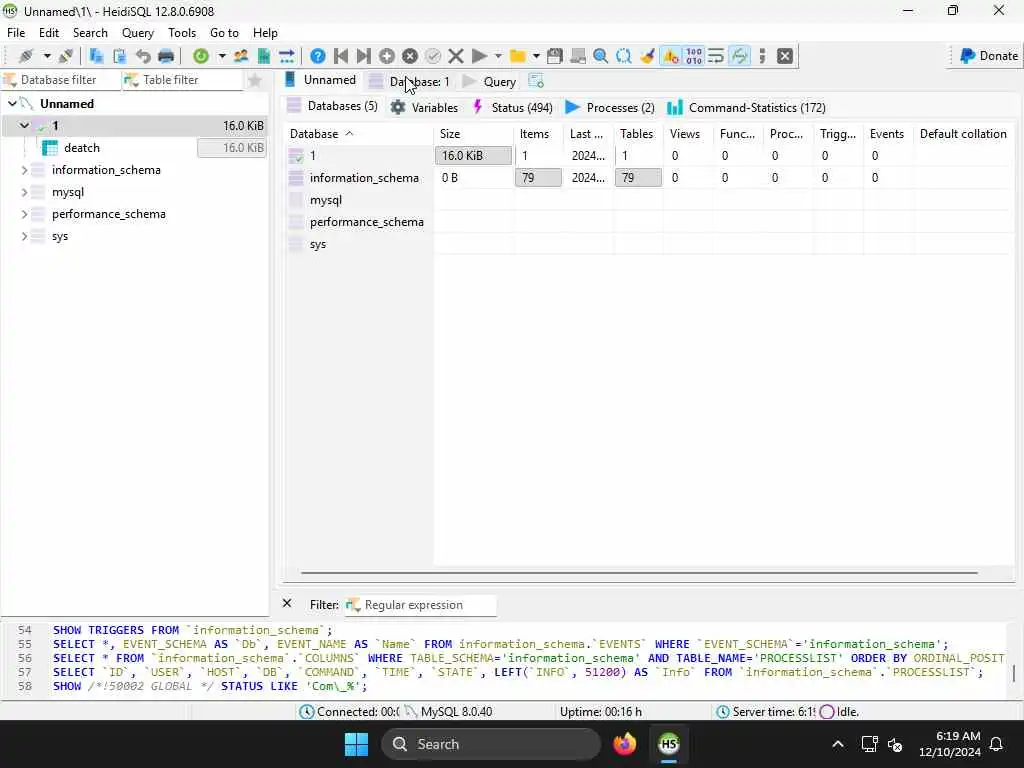The image size is (1024, 768).
Task: Open the Go to menu
Action: [x=224, y=33]
